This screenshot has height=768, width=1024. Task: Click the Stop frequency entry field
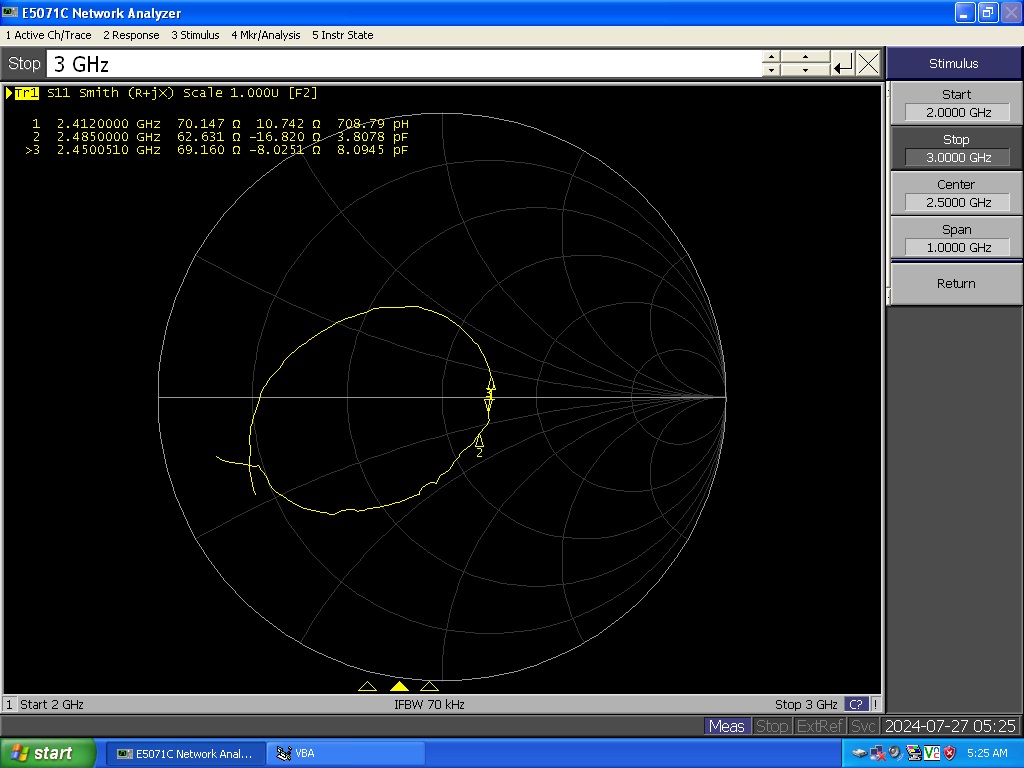[x=404, y=64]
